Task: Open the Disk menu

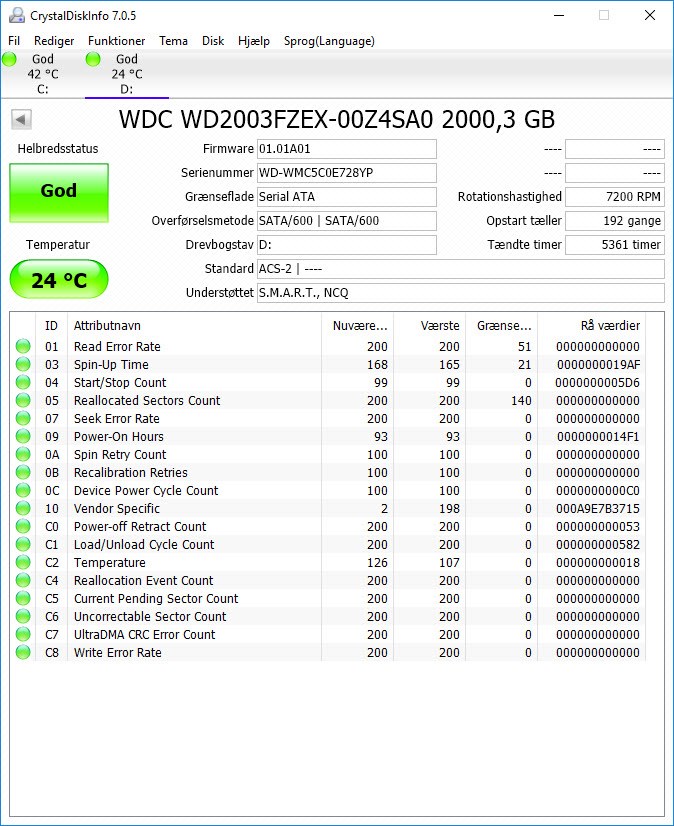Action: 213,41
